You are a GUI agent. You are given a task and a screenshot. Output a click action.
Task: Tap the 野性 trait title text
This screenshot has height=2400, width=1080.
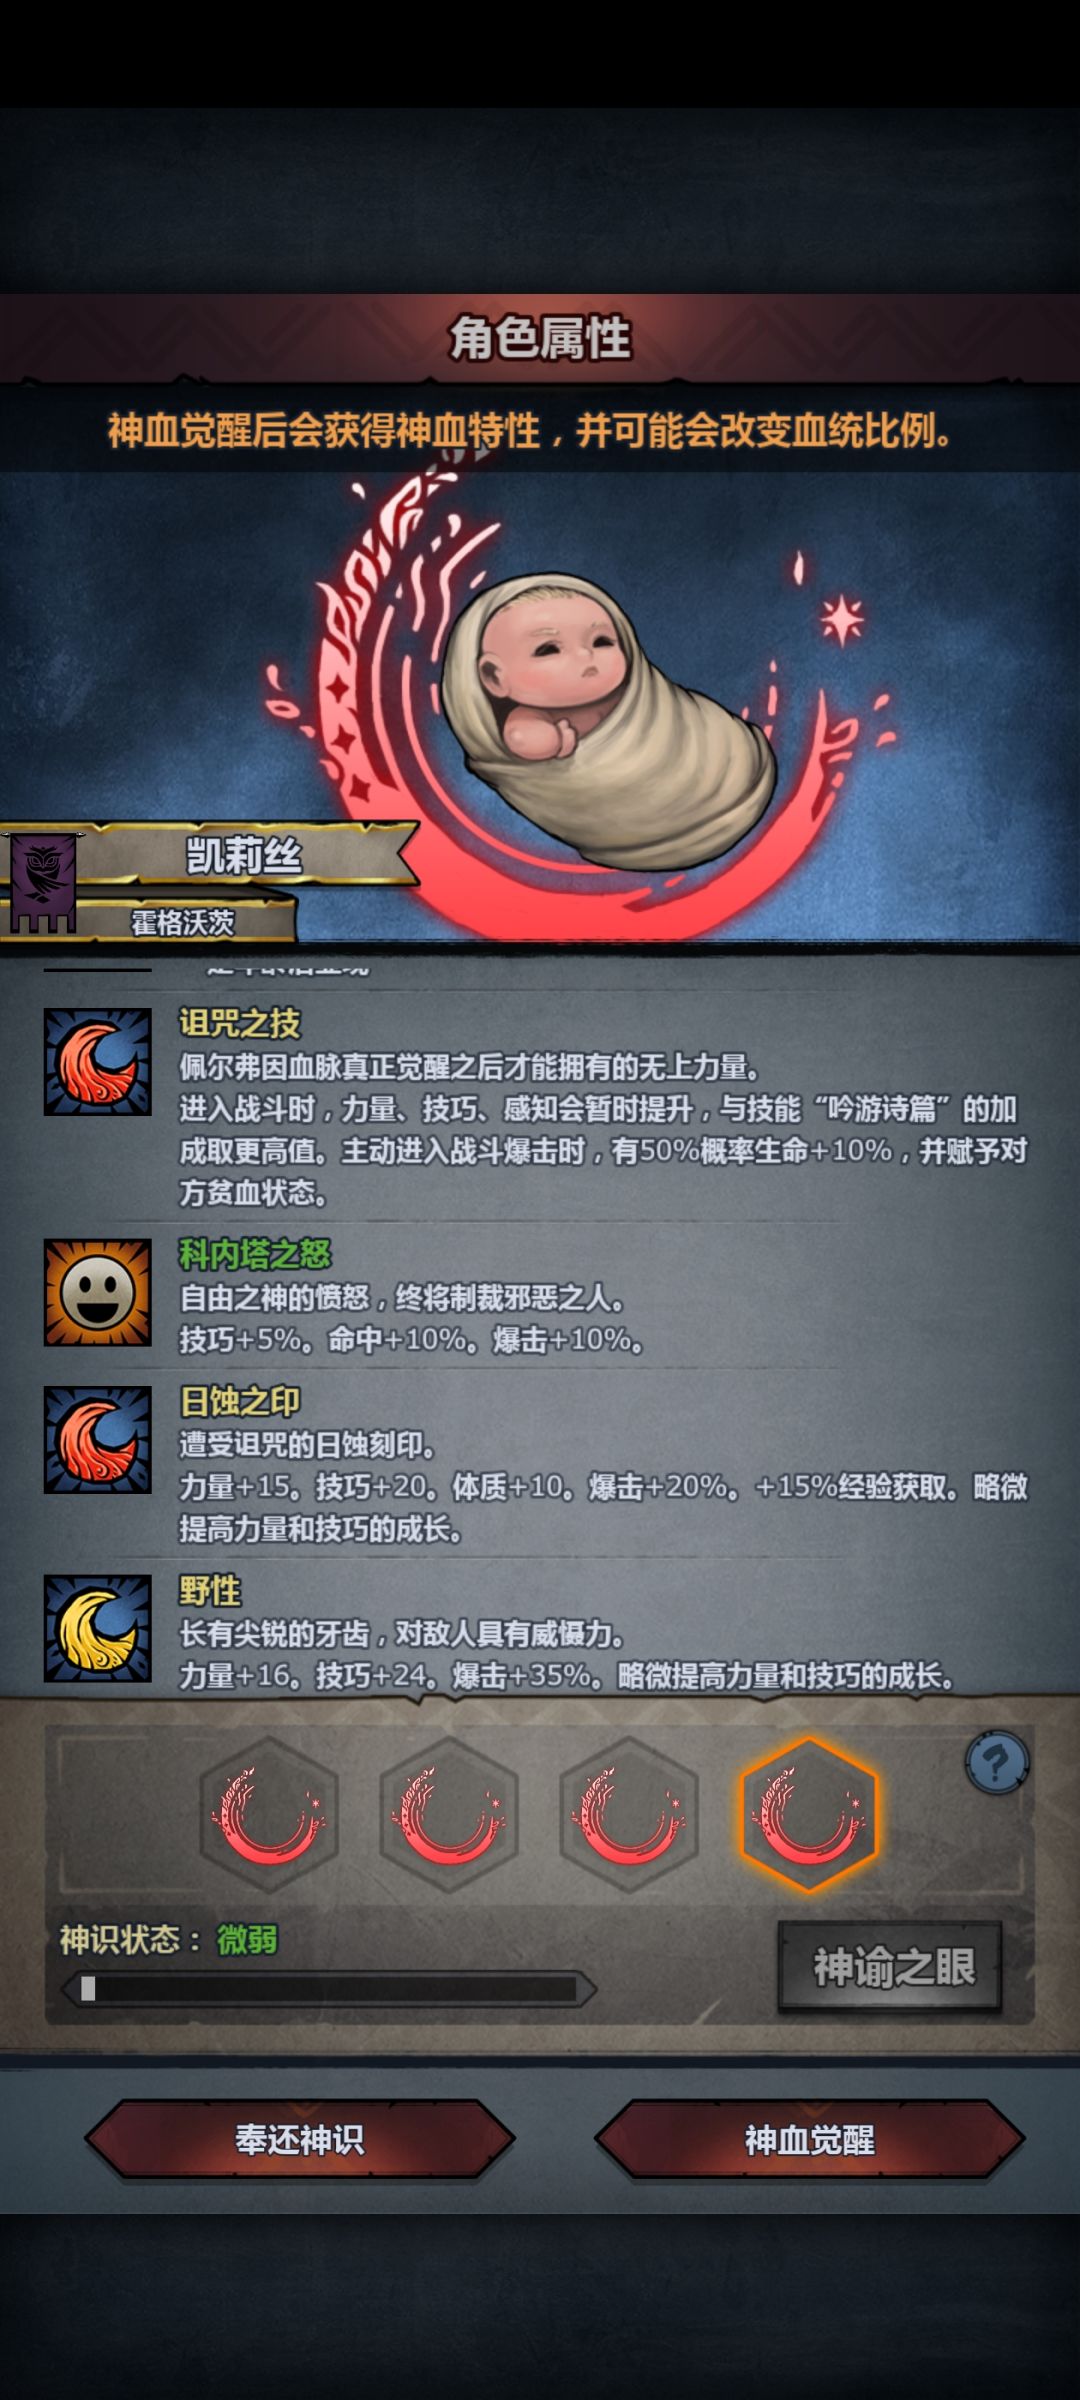tap(210, 1591)
